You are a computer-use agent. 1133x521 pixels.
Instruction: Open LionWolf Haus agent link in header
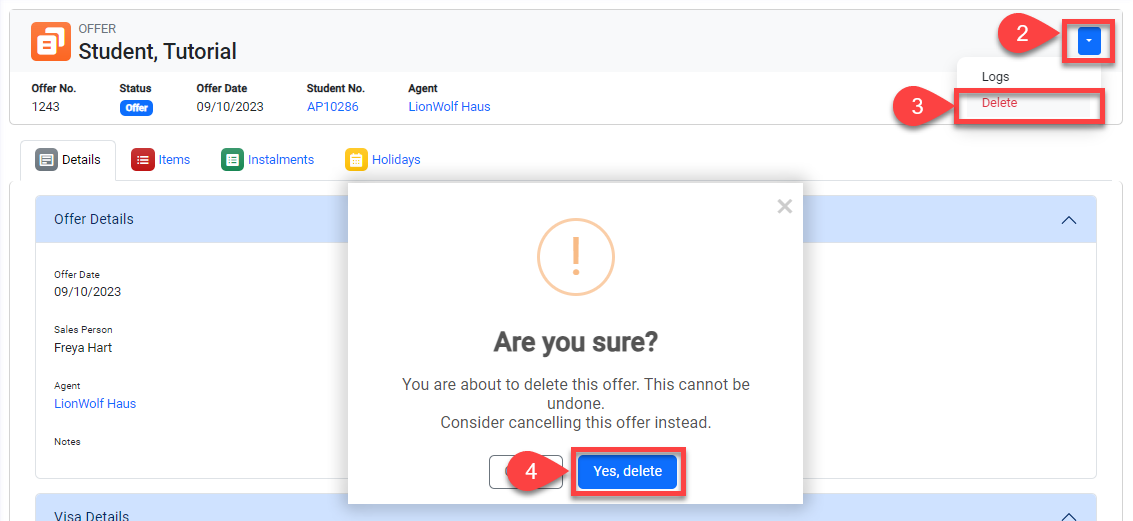point(449,107)
